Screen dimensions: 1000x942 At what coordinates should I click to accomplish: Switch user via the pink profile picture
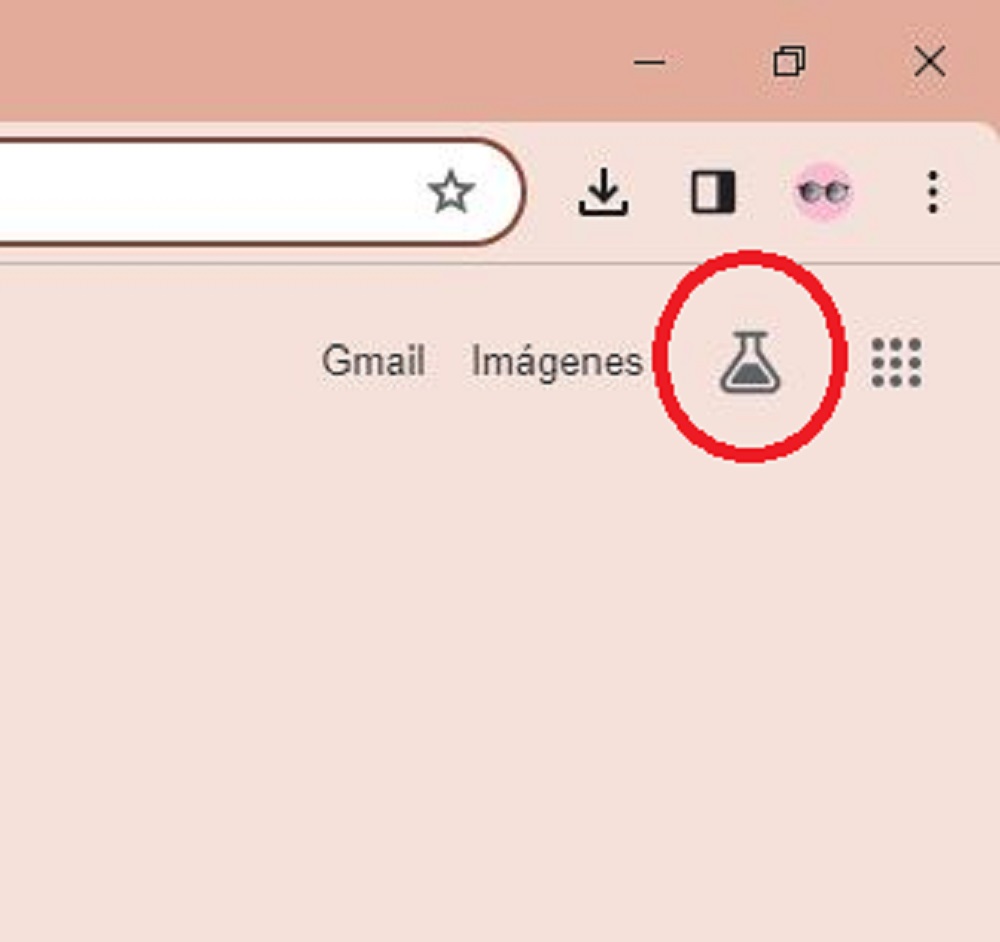click(x=823, y=191)
